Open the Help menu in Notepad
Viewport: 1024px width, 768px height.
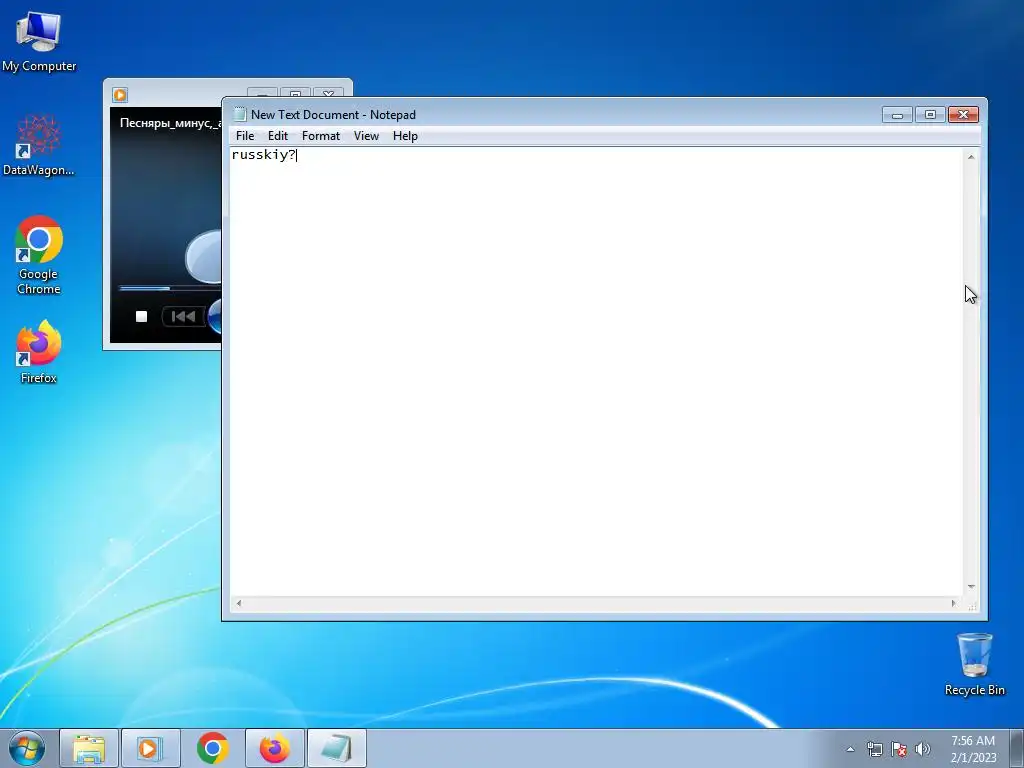405,136
